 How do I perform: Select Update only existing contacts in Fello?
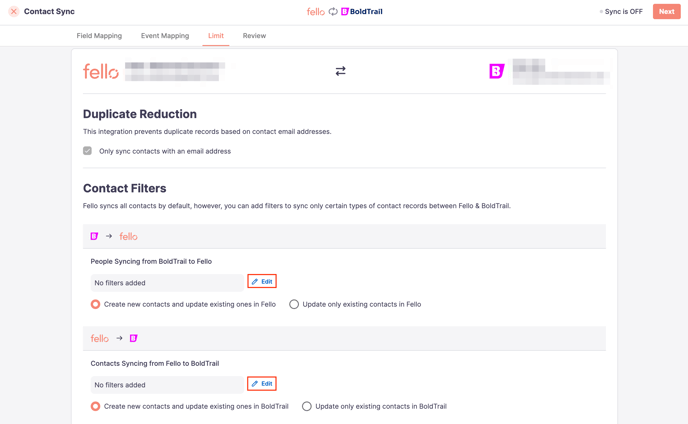pyautogui.click(x=294, y=304)
